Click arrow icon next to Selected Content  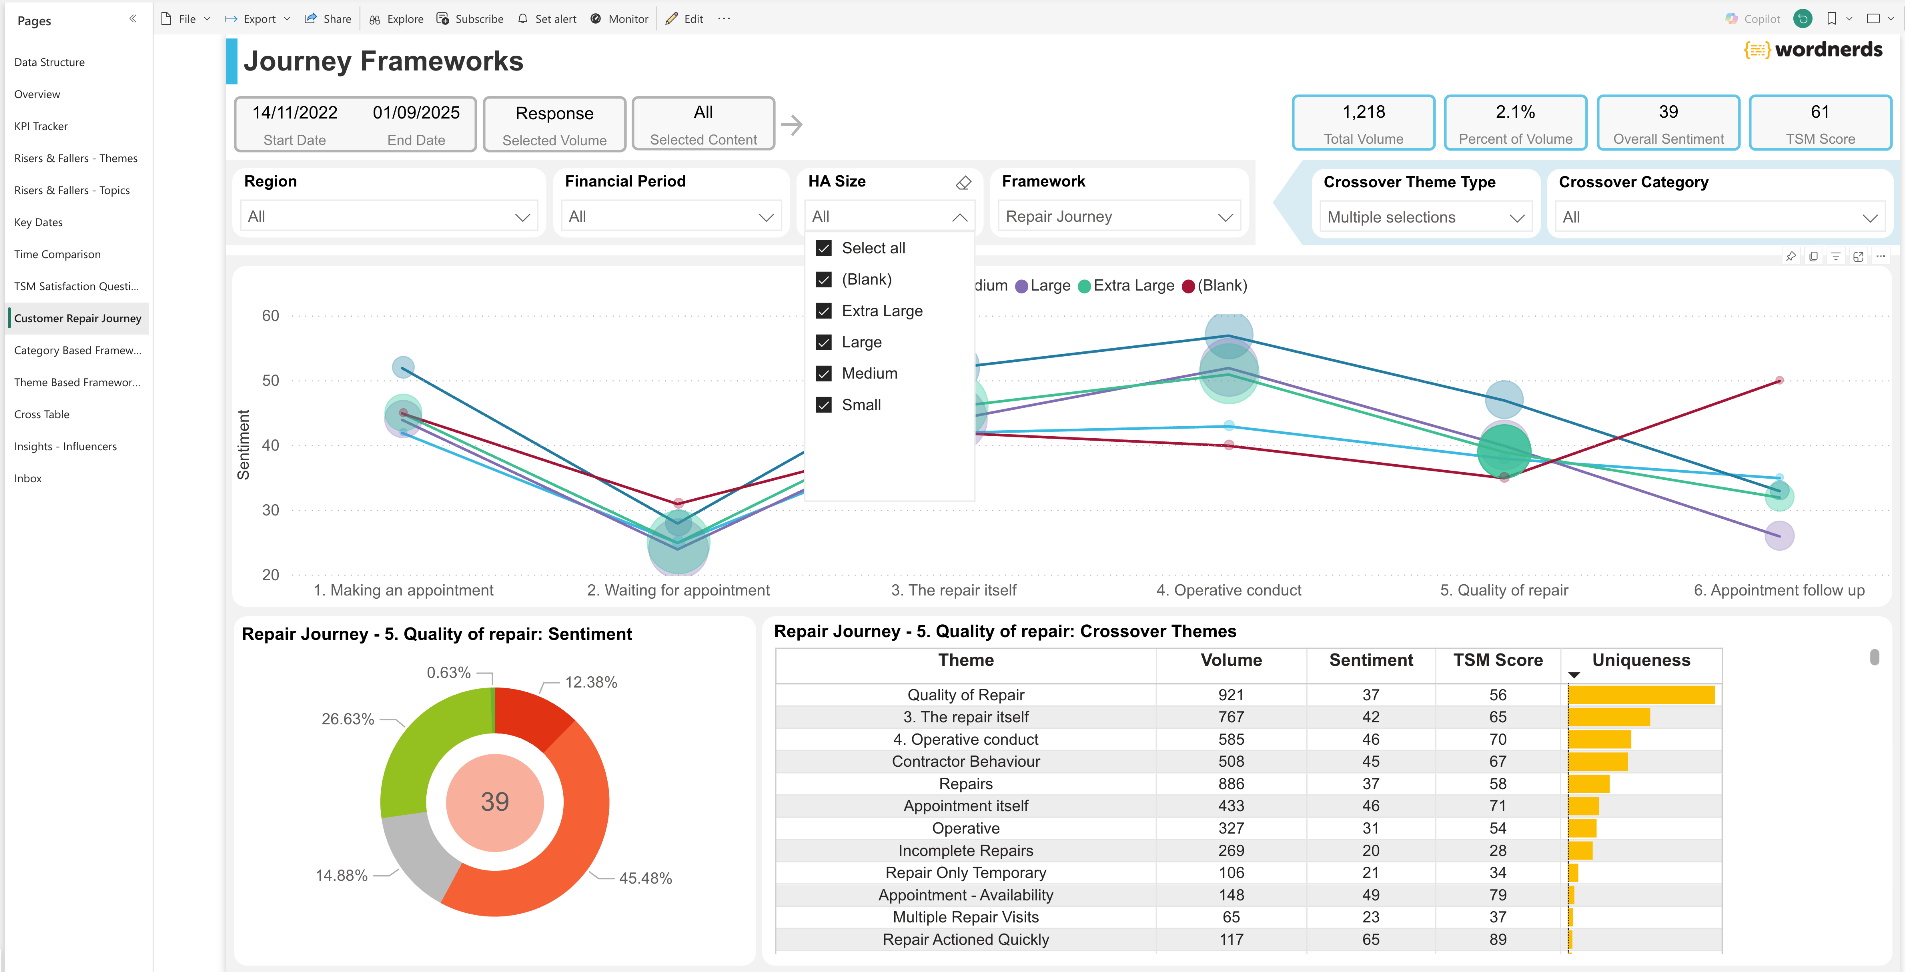point(791,125)
